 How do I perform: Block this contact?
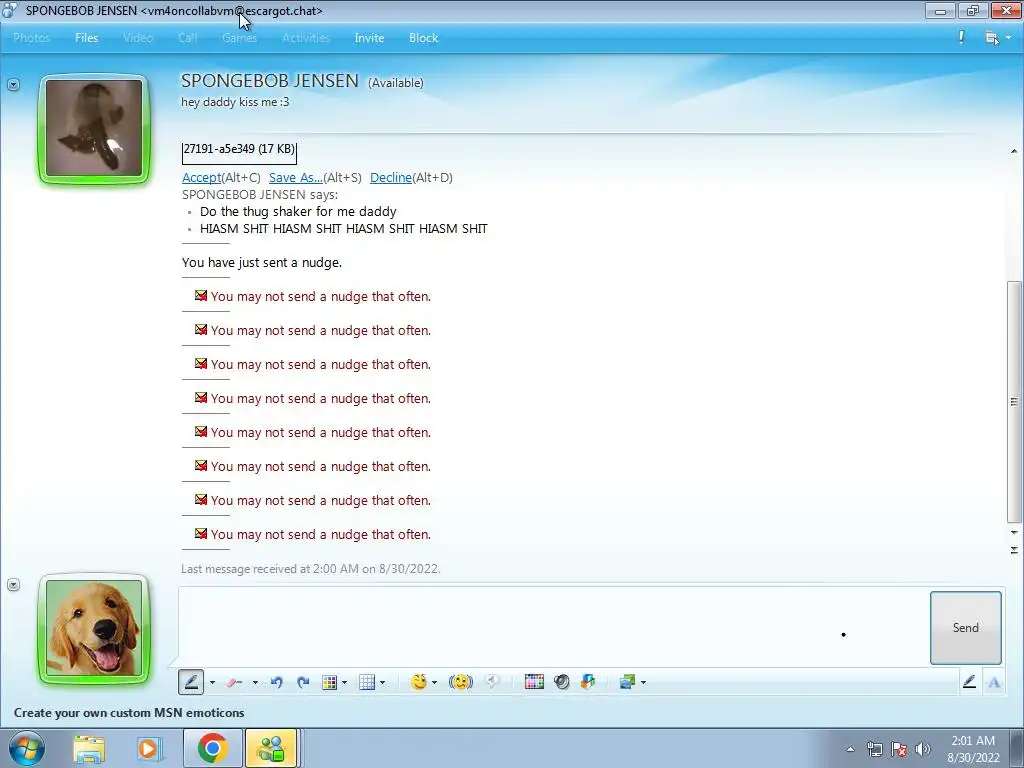[423, 38]
